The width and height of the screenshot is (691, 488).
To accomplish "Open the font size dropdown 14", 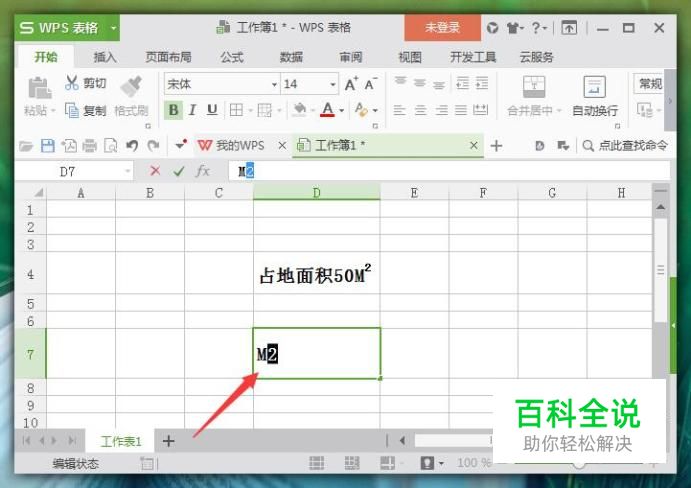I will pos(333,84).
